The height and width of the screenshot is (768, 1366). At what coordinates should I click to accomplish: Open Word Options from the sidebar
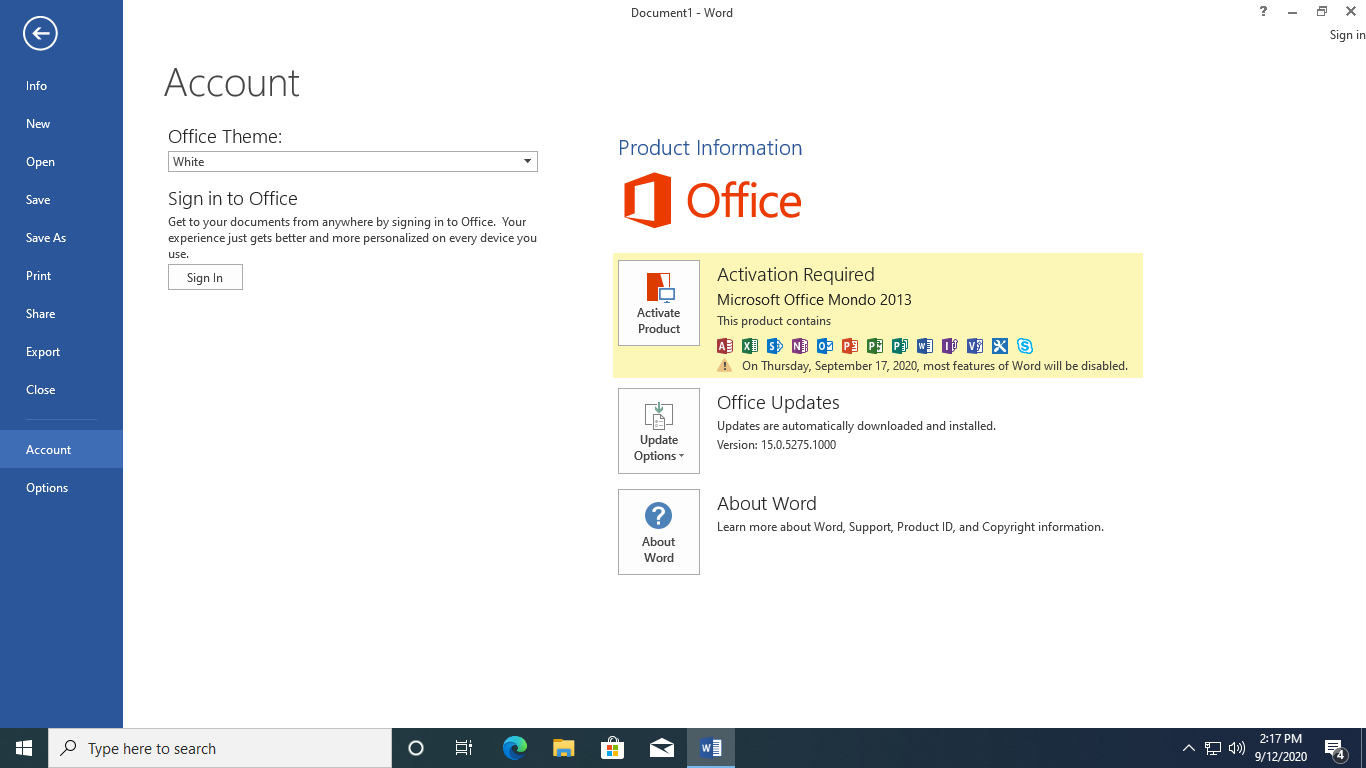pos(61,488)
